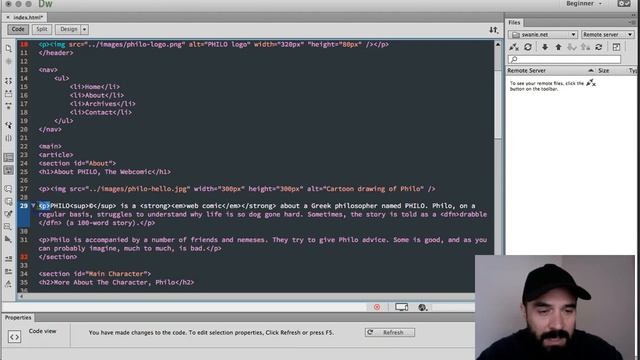Put files to remote server (up arrow)
The height and width of the screenshot is (360, 640).
(558, 47)
